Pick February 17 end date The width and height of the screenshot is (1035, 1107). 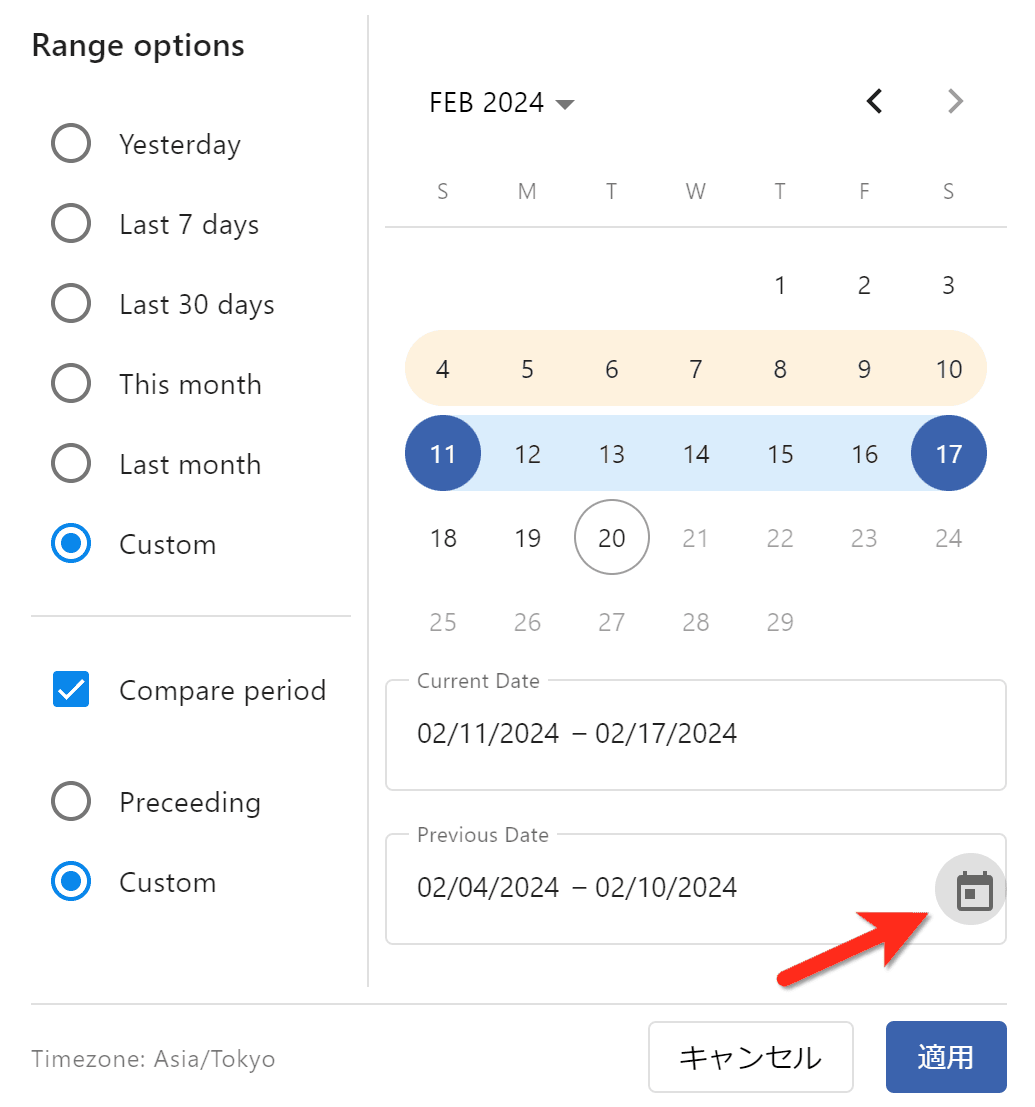tap(948, 454)
